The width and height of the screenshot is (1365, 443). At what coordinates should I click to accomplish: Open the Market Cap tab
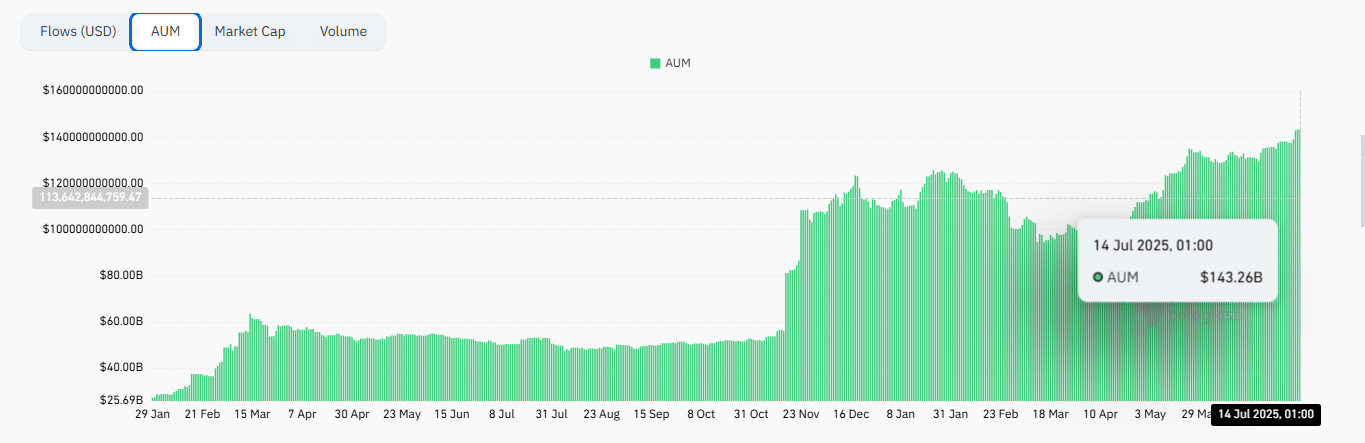coord(250,31)
